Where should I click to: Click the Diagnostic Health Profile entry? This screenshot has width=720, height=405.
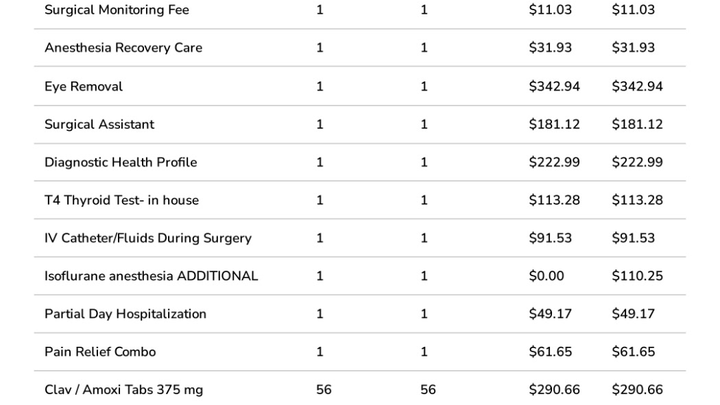point(120,162)
